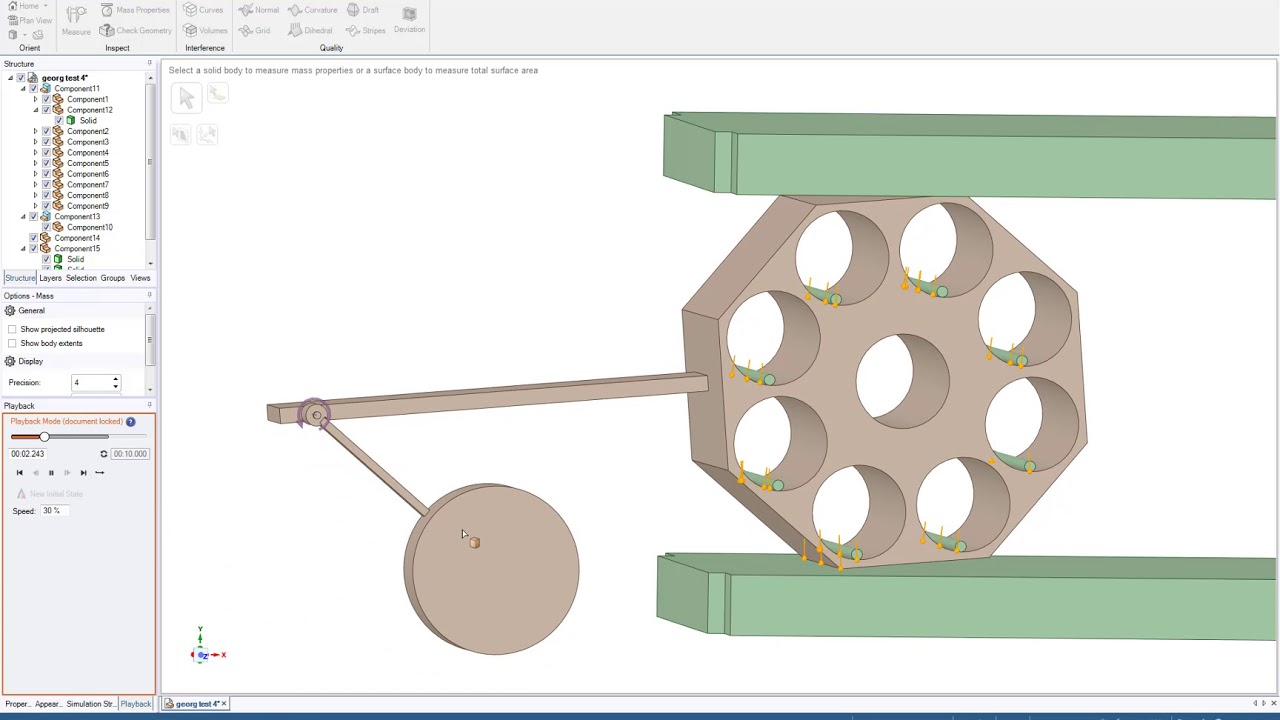Uncheck Component14 visibility checkbox
The image size is (1280, 720).
(x=33, y=238)
